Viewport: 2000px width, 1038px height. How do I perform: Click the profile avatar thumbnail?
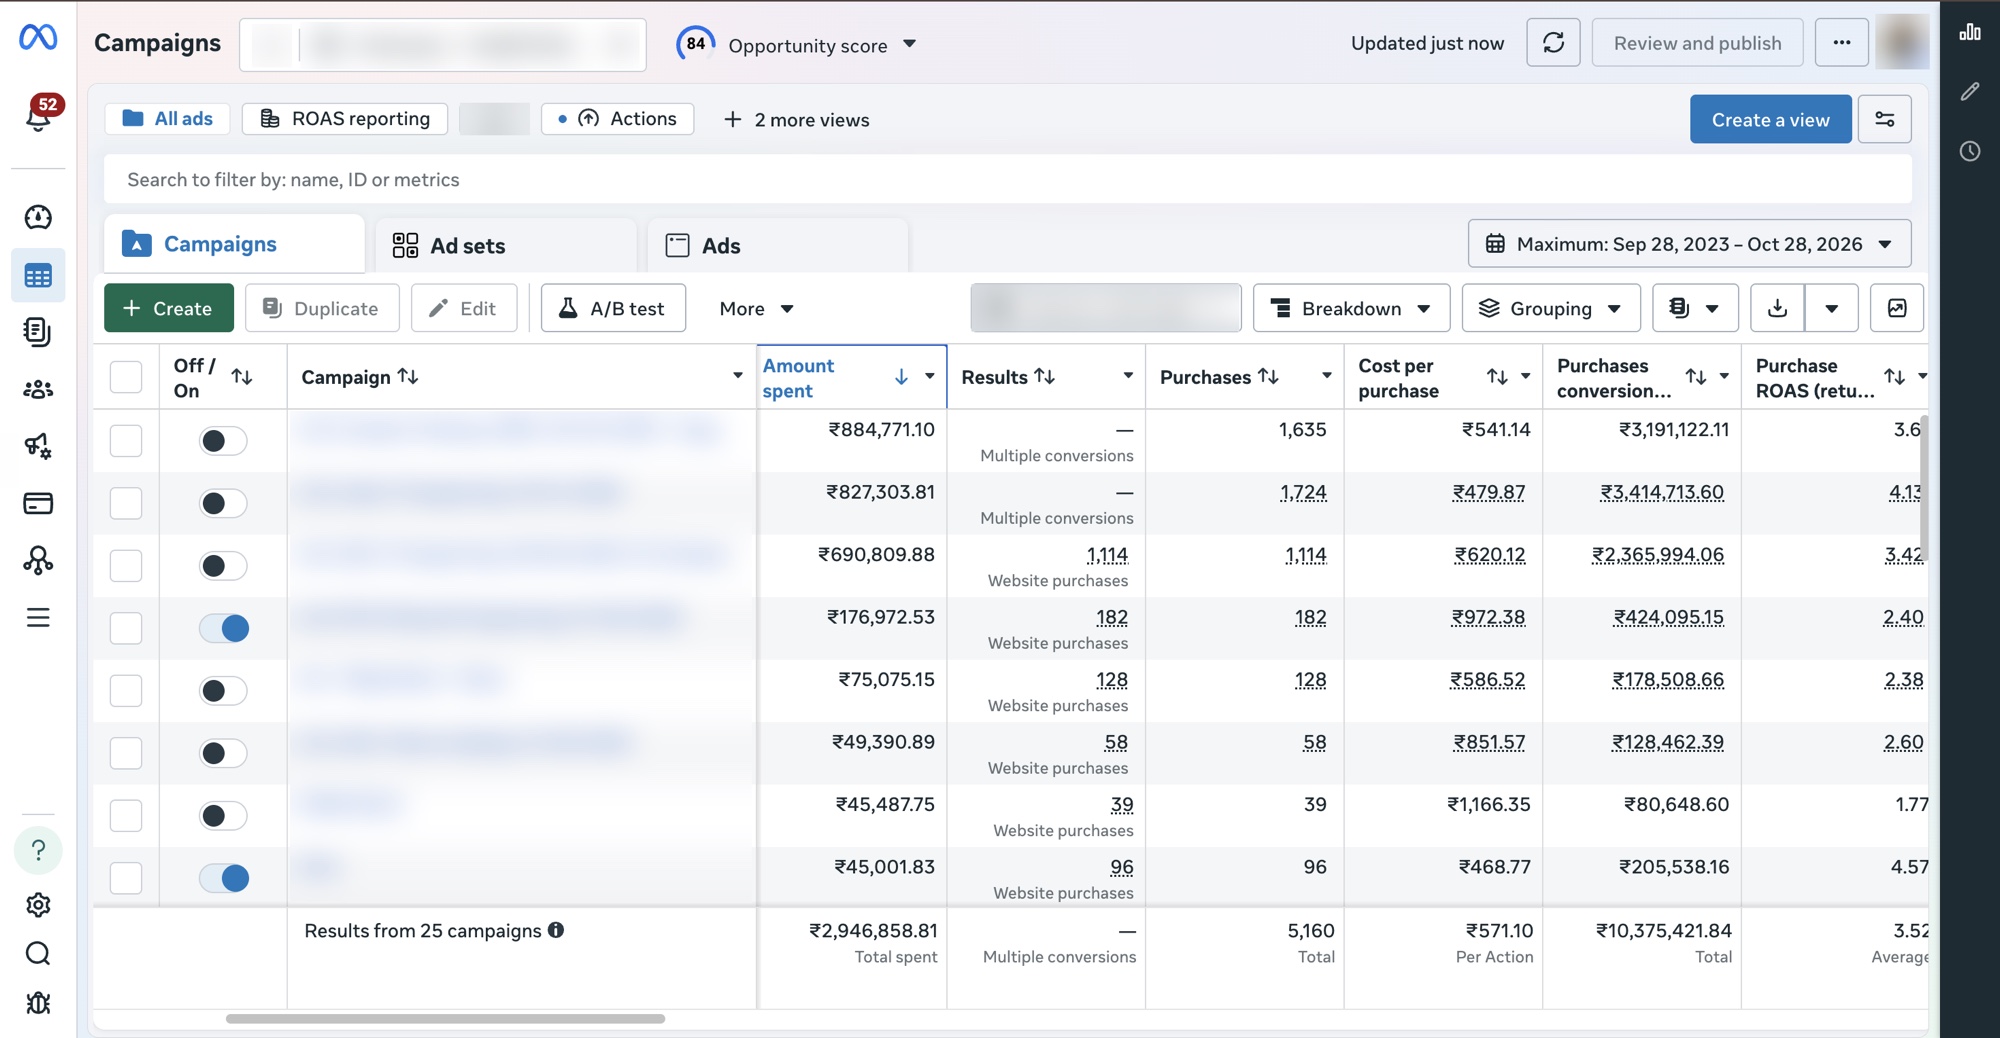point(1901,43)
